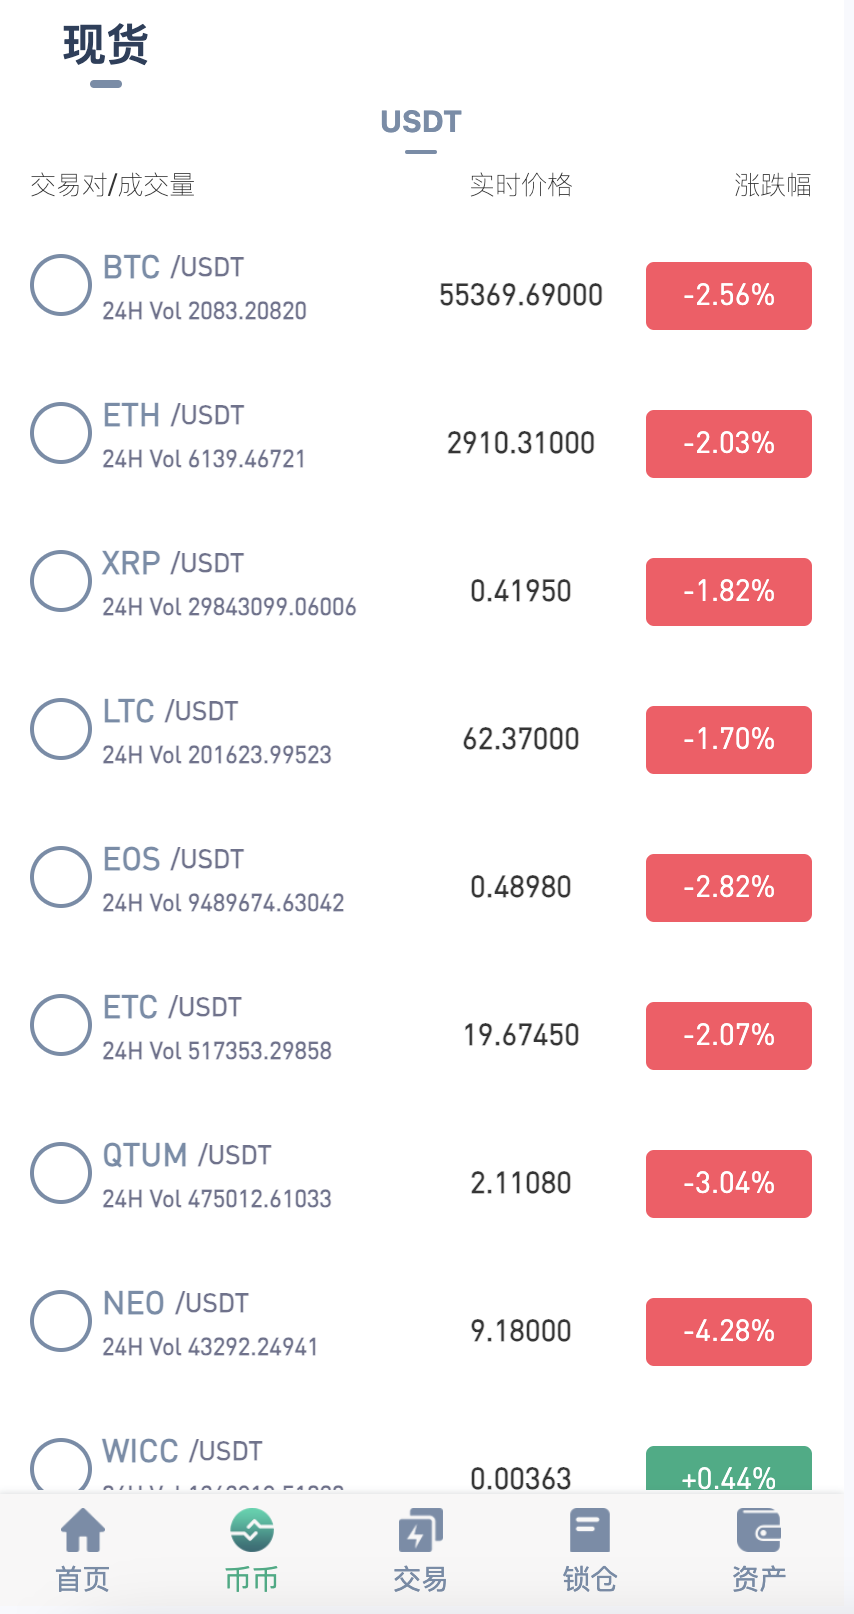Sort by 实时价格 column header
This screenshot has width=854, height=1614.
click(521, 185)
